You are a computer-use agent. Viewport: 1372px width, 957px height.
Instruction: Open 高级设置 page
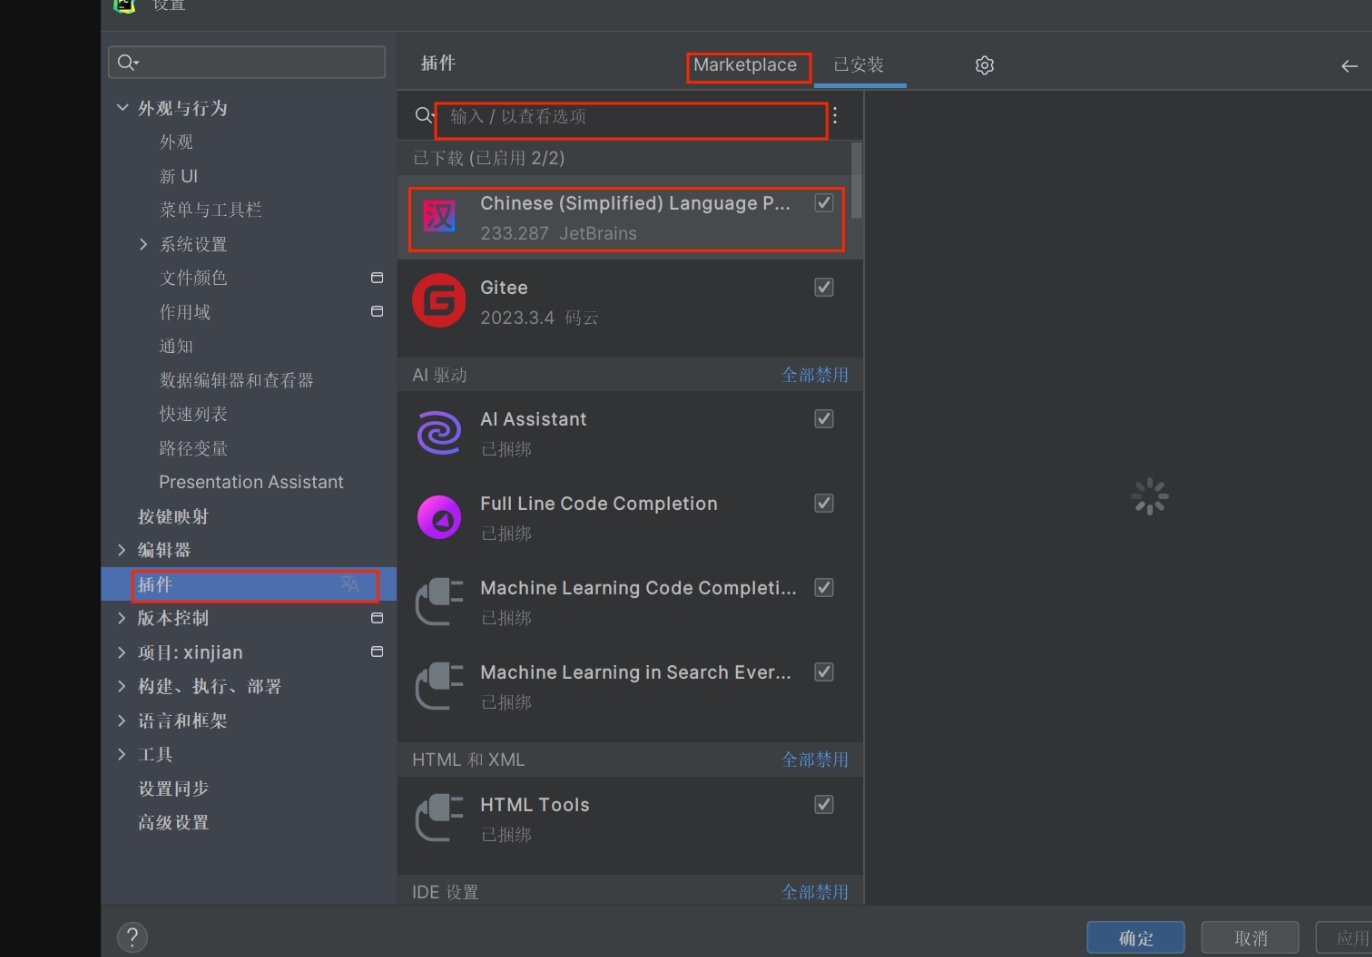coord(173,822)
